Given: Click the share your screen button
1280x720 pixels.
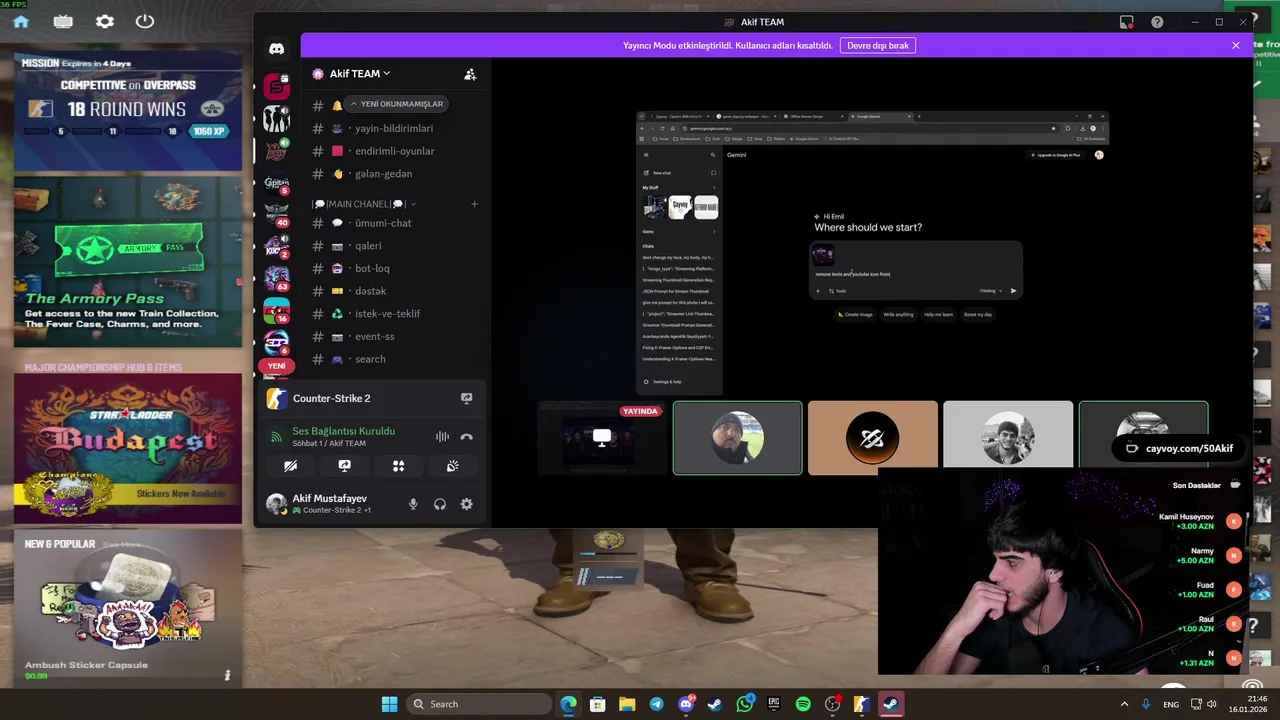Looking at the screenshot, I should tap(344, 466).
